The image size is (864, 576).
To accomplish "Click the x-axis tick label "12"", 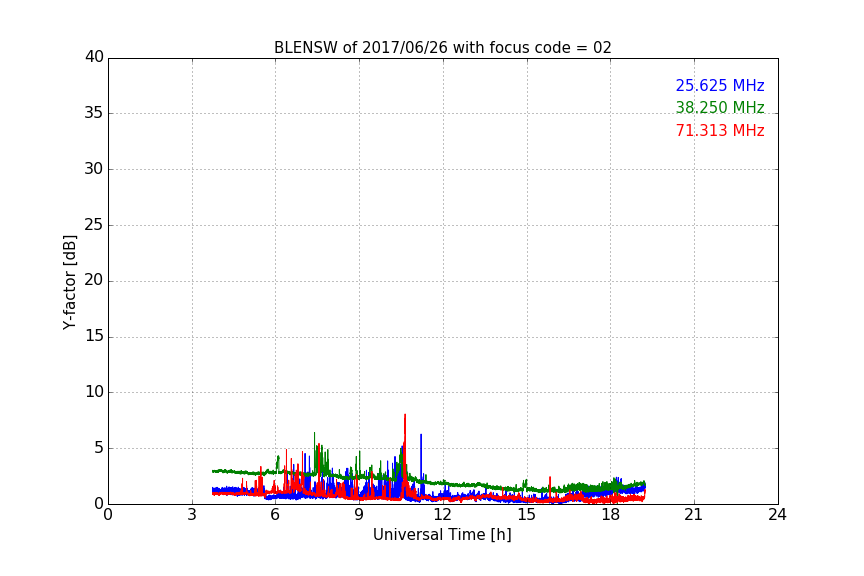I will click(x=442, y=515).
